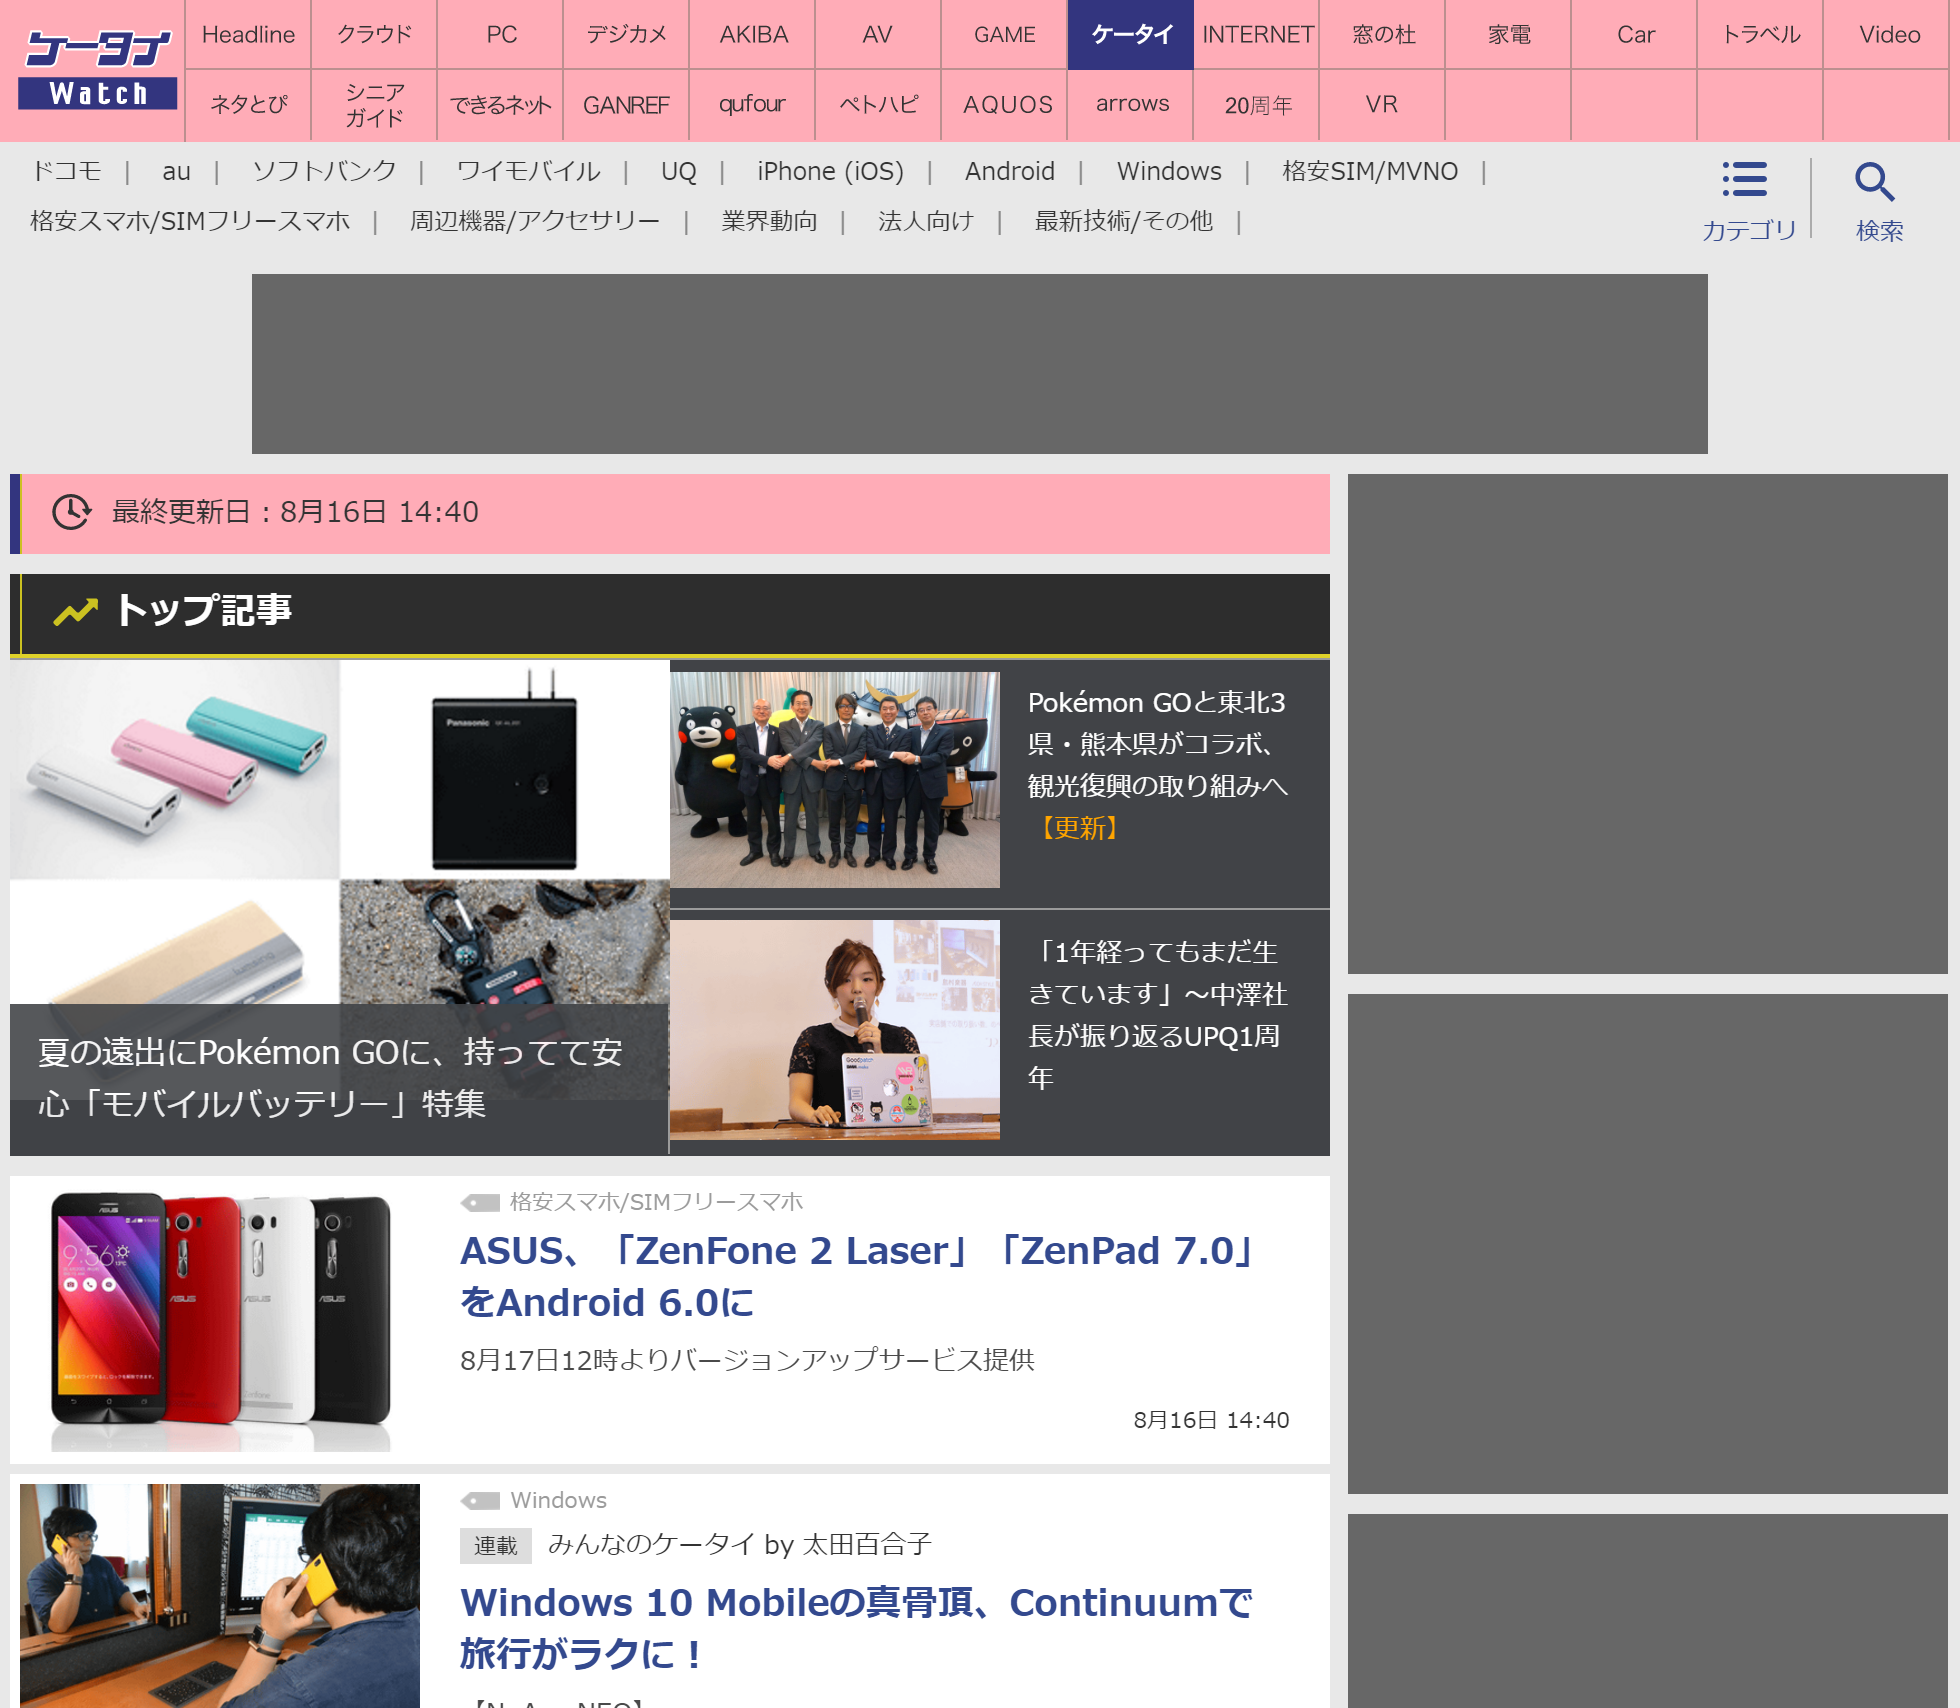Screen dimensions: 1960x1708
Task: Click the tag icon before 格安スマホ/SIMフリースマホ label
Action: pos(480,1202)
